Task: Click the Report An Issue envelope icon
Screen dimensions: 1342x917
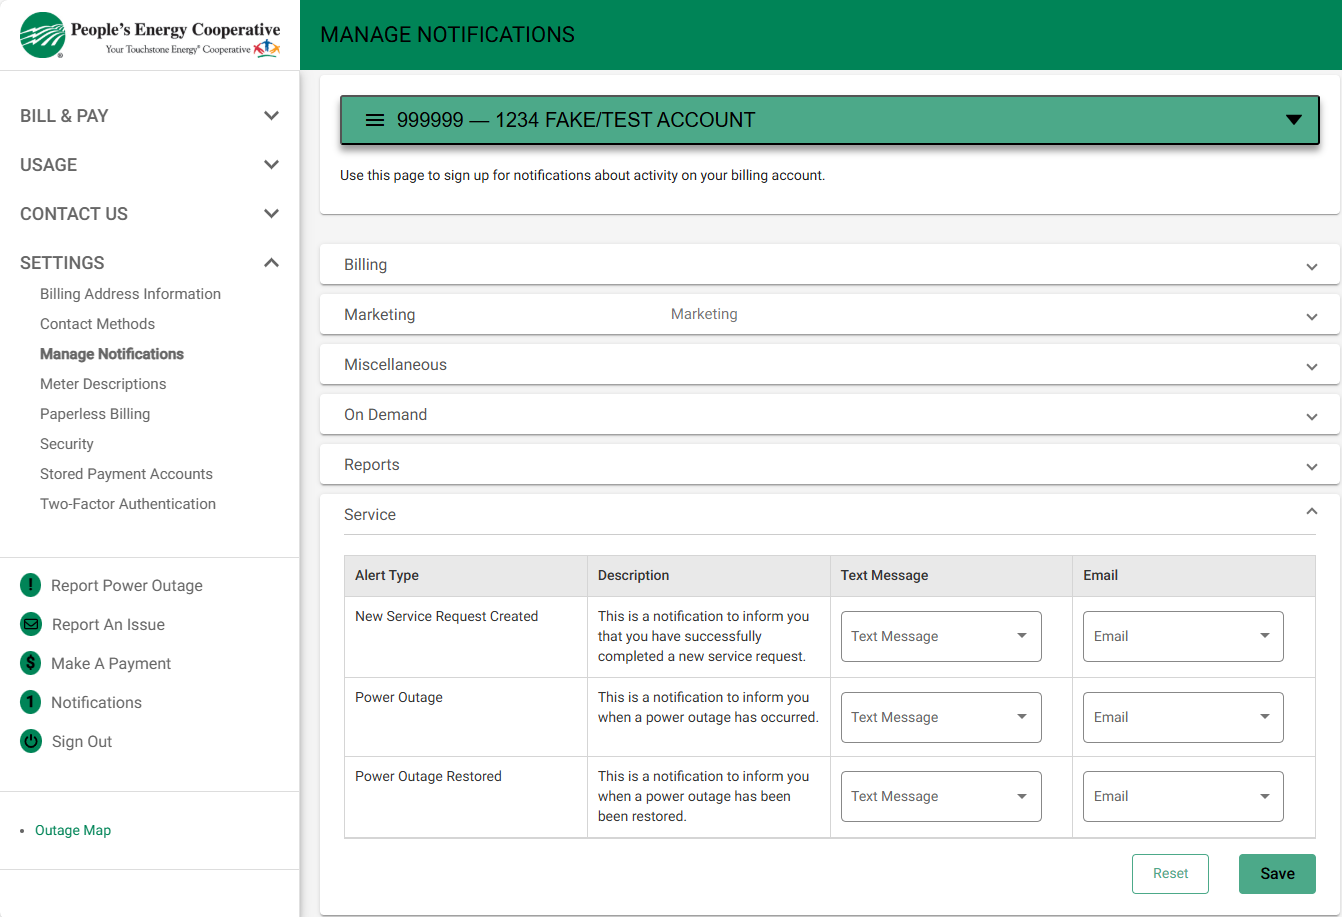Action: [31, 624]
